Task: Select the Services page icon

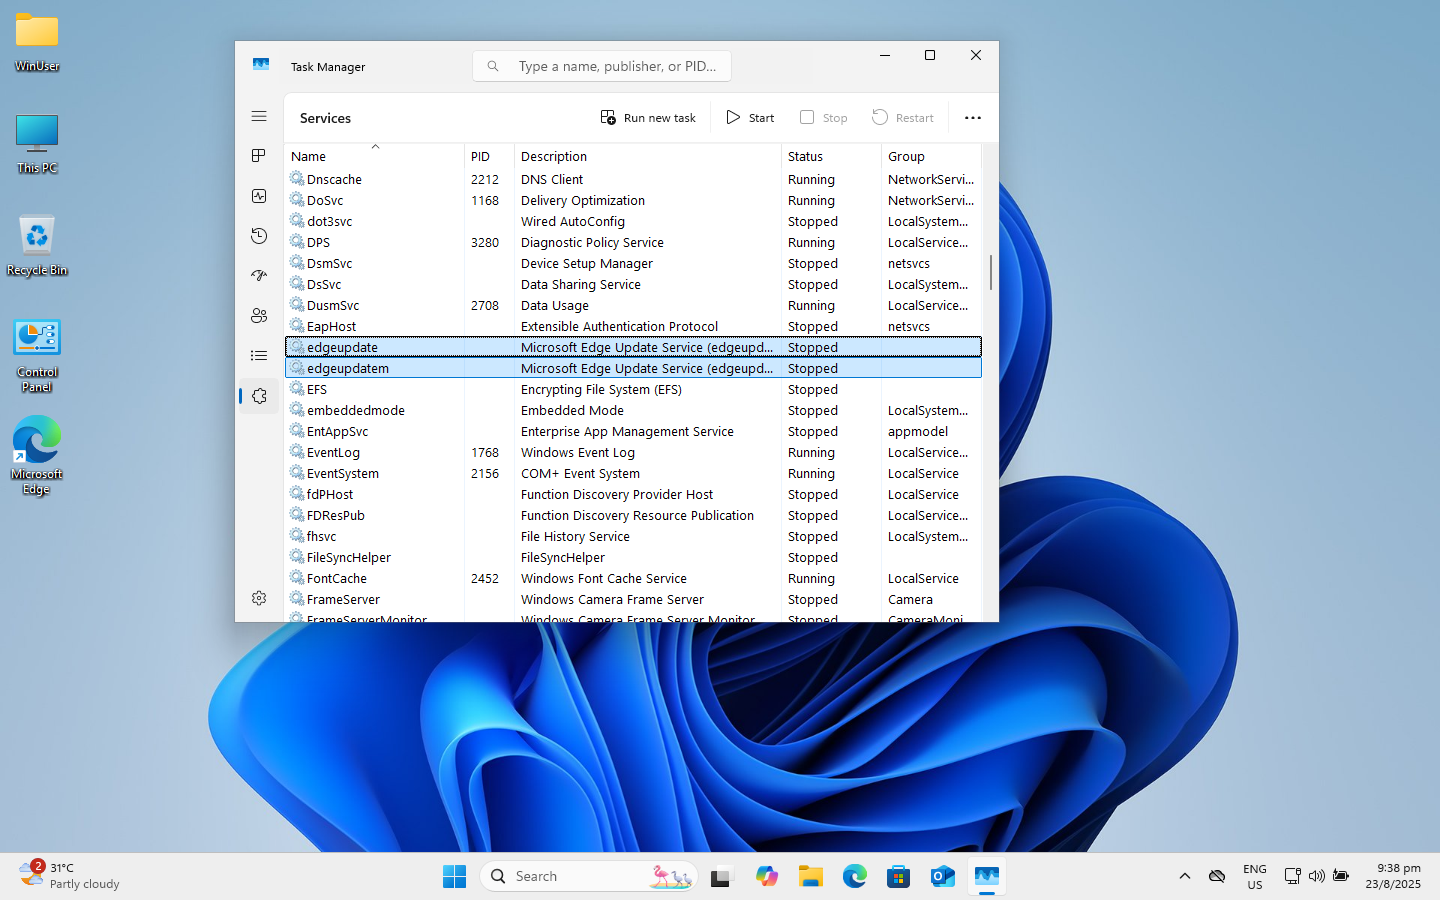Action: pos(259,396)
